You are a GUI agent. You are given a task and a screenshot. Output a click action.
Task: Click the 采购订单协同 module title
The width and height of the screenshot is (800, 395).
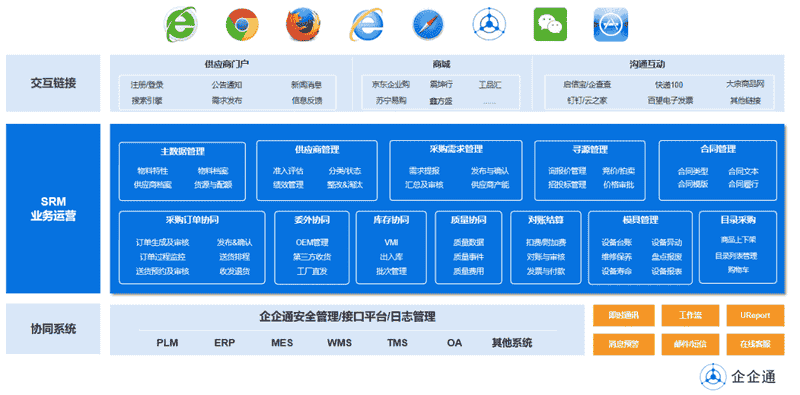[192, 220]
